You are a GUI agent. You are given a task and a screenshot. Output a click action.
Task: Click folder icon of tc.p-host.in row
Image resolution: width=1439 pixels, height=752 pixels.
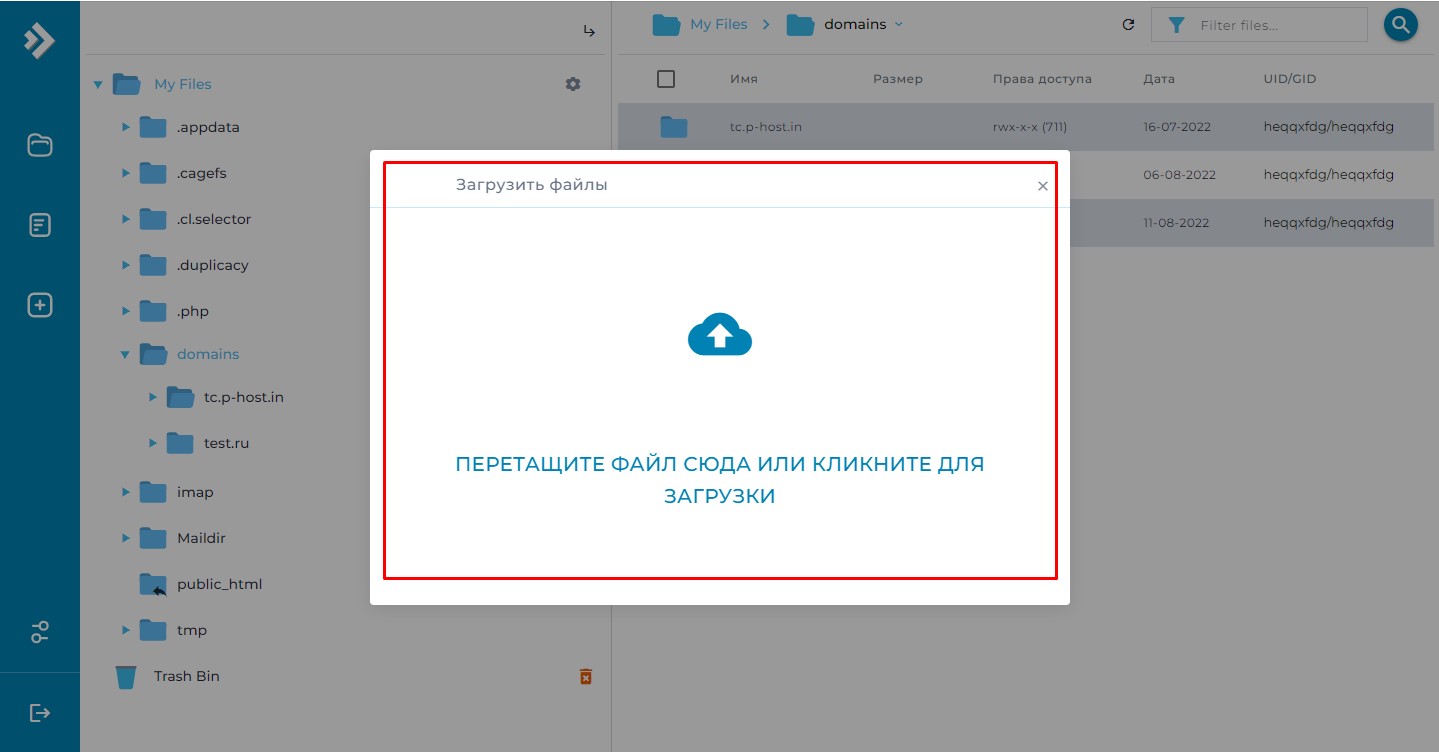coord(674,127)
